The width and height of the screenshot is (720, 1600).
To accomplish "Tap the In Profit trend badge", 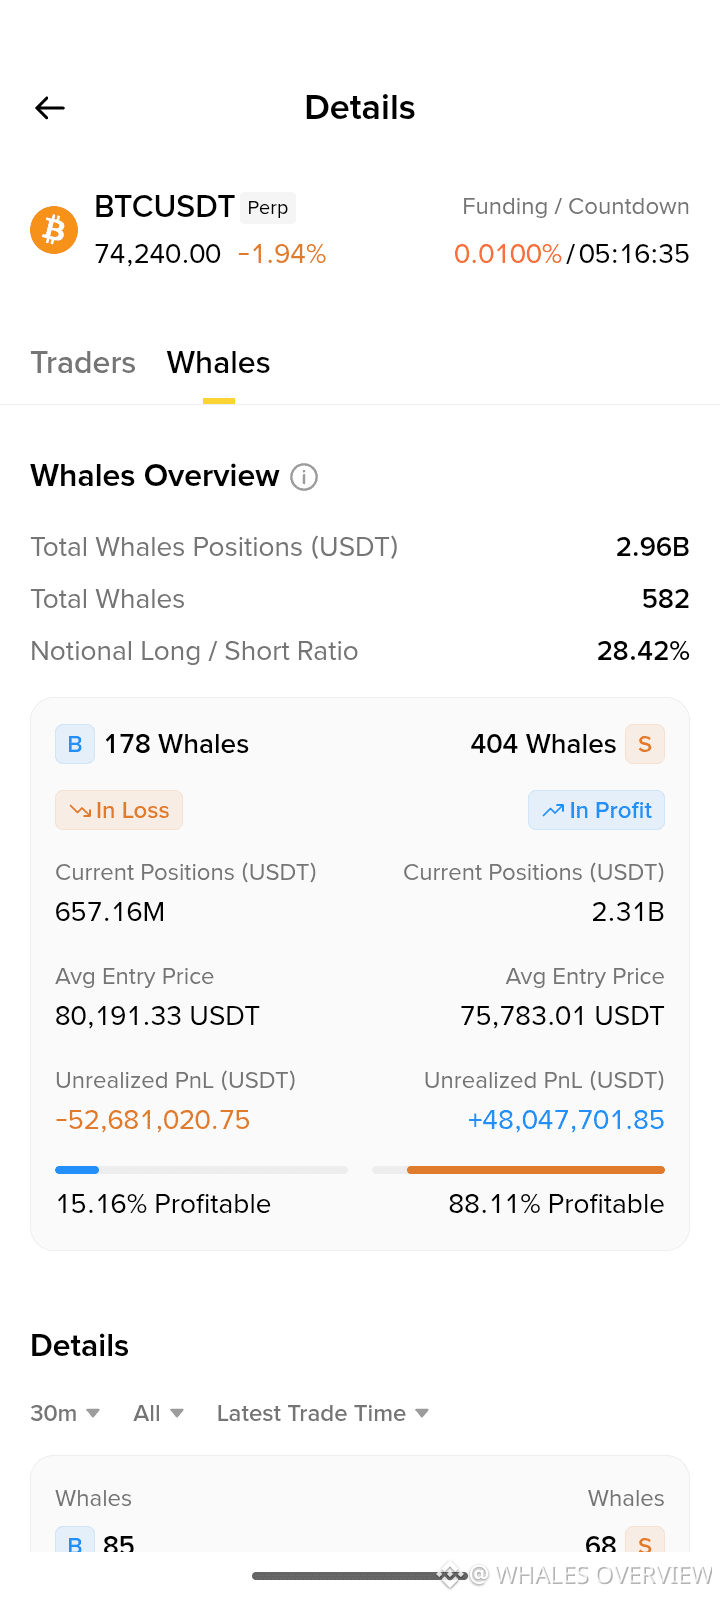I will pyautogui.click(x=597, y=810).
